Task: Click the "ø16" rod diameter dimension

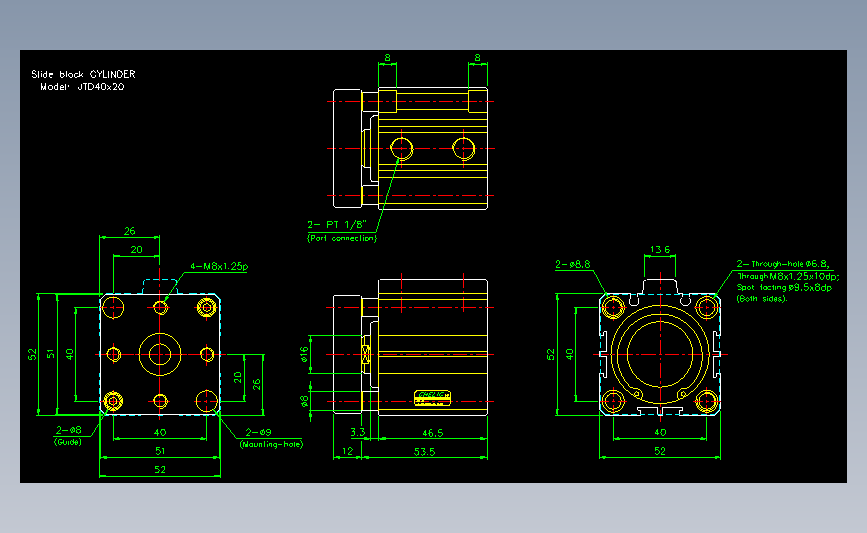Action: (304, 354)
